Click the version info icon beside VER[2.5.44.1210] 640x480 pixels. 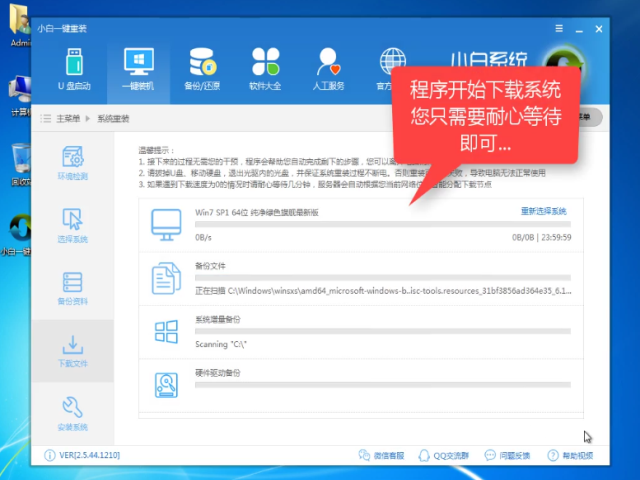point(49,456)
